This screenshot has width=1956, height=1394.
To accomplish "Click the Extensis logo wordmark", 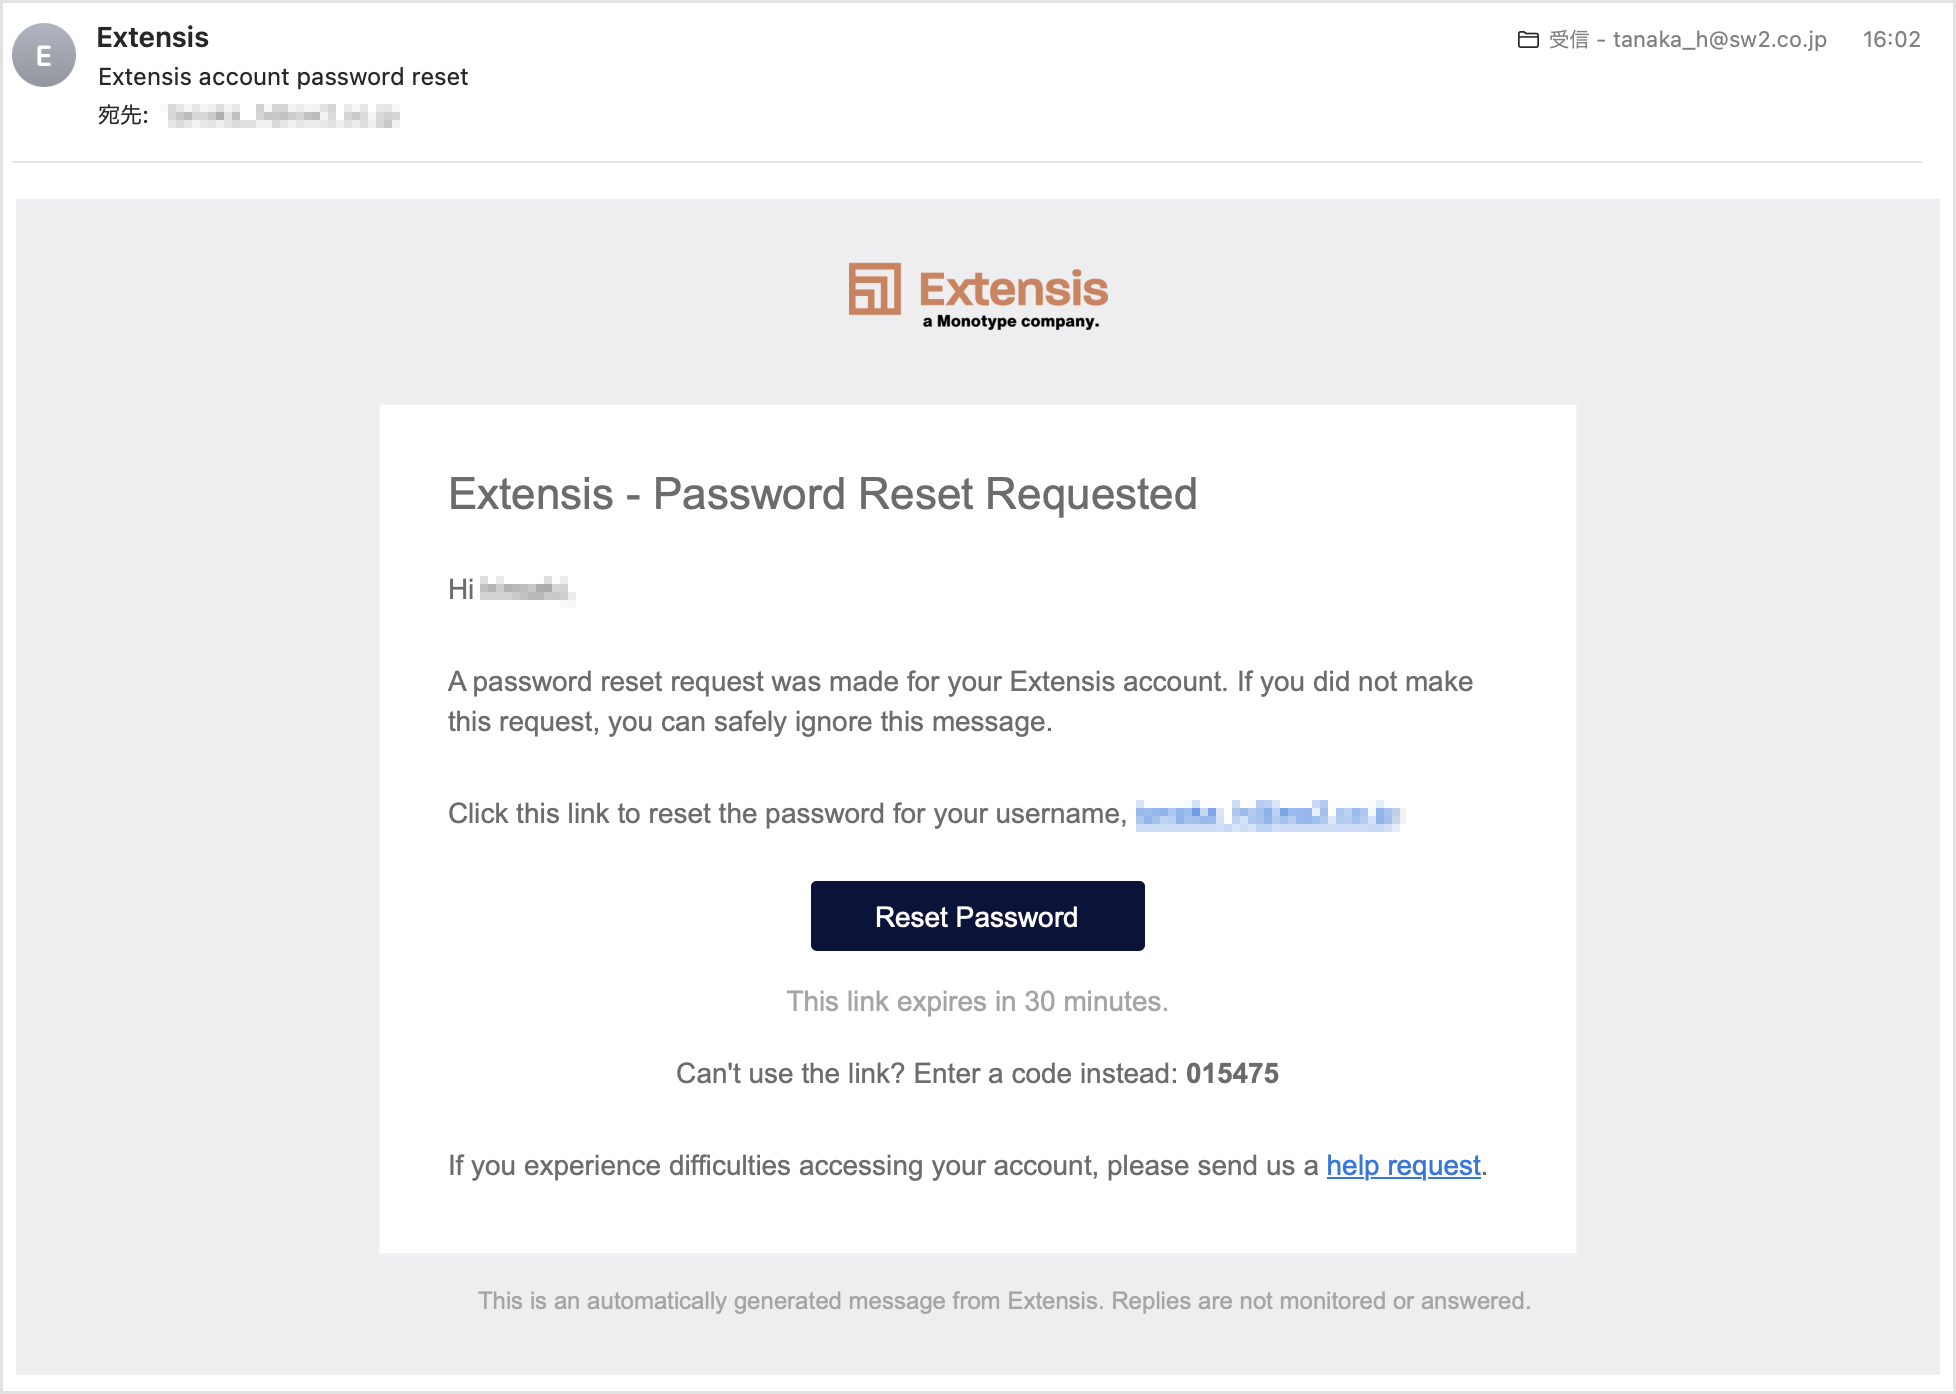I will click(1012, 289).
